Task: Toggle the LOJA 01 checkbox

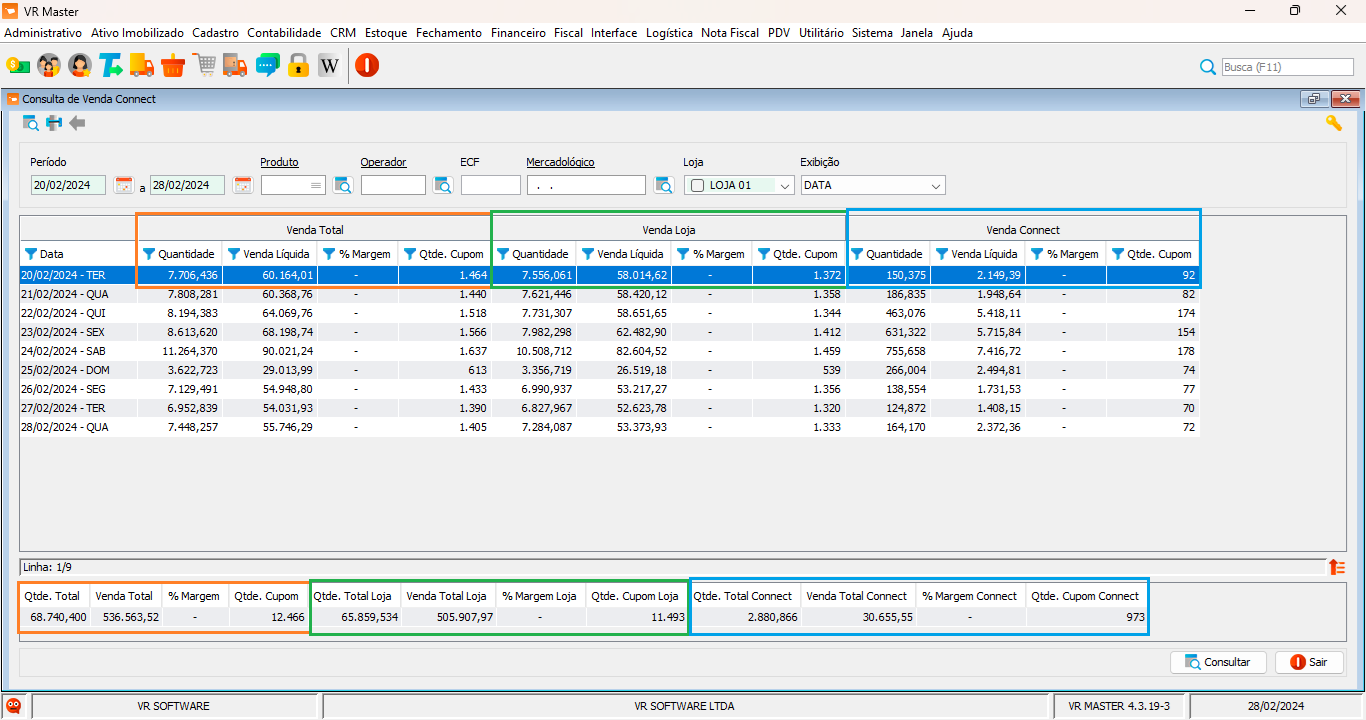Action: (697, 185)
